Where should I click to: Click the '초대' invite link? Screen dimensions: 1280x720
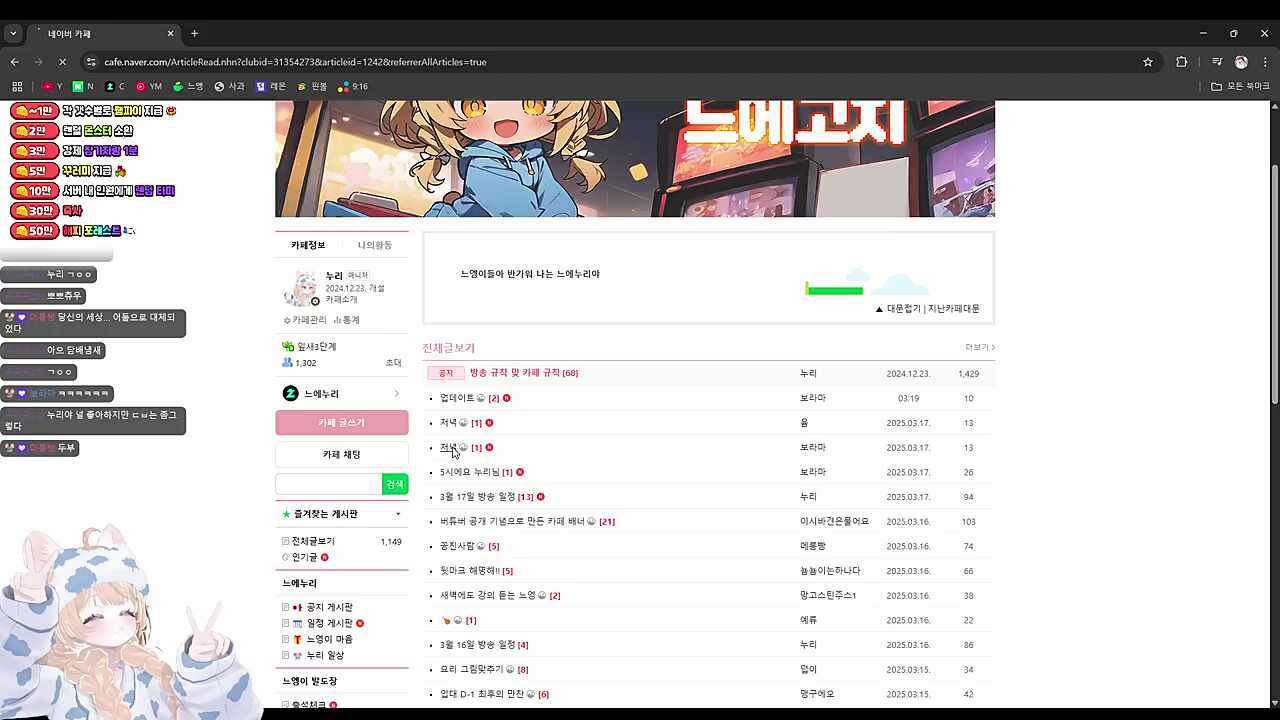pos(394,363)
